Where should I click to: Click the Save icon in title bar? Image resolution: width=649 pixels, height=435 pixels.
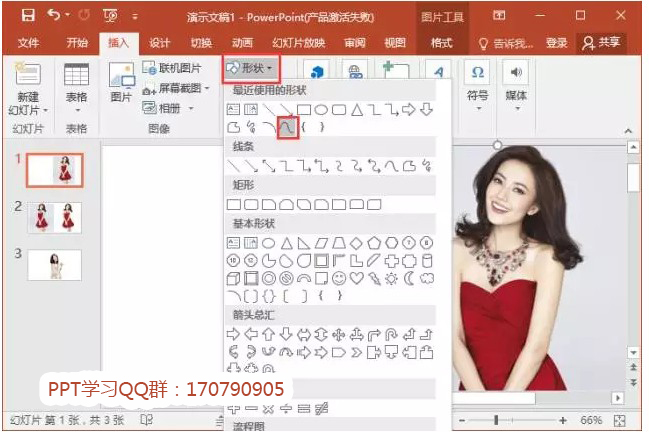coord(28,16)
